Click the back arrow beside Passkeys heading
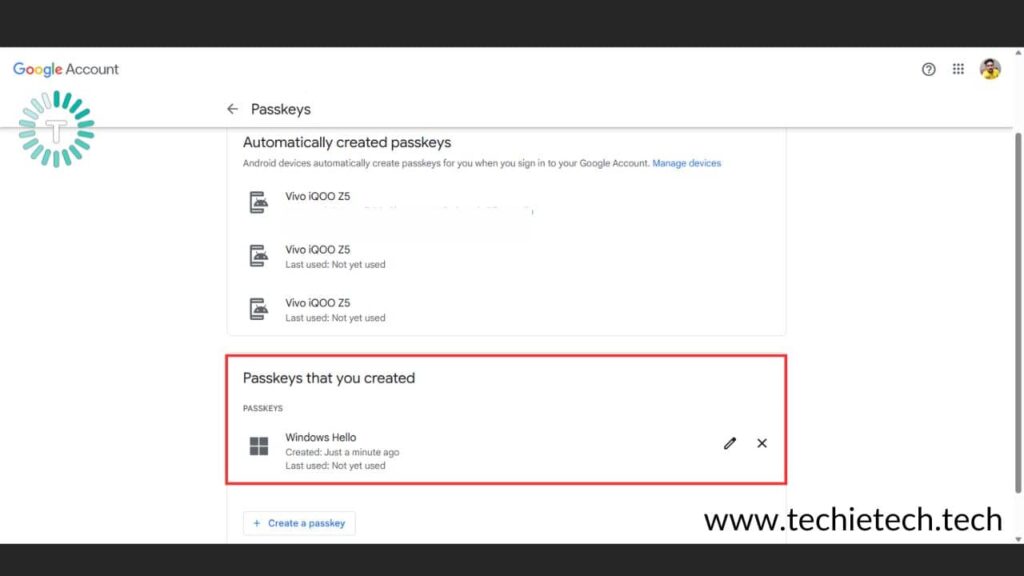 point(232,108)
